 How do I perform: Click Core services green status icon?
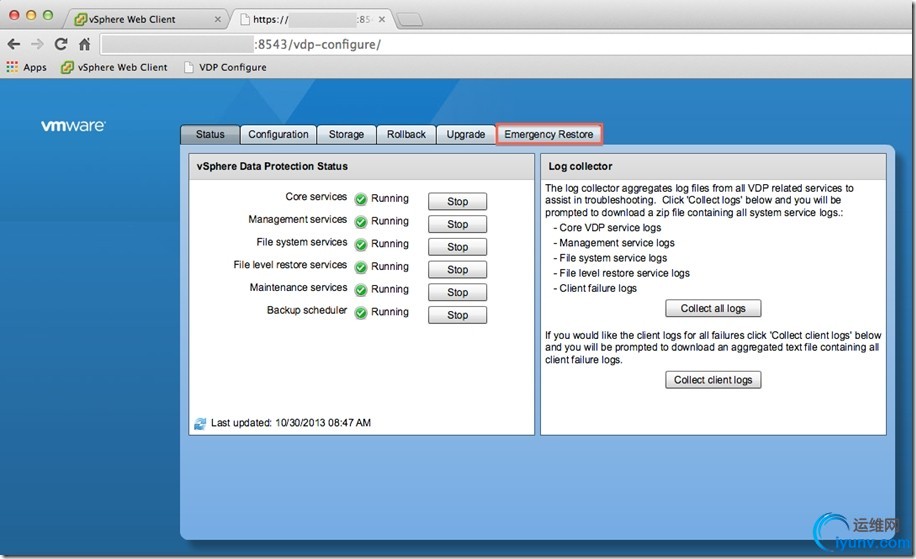360,199
